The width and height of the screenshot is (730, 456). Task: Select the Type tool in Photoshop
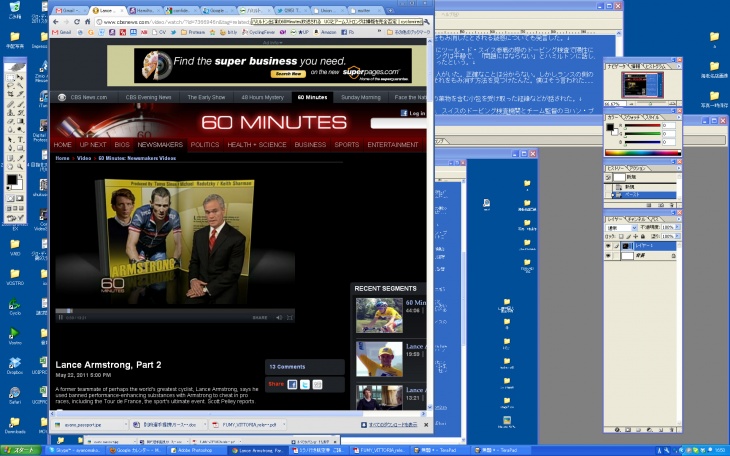pos(20,139)
